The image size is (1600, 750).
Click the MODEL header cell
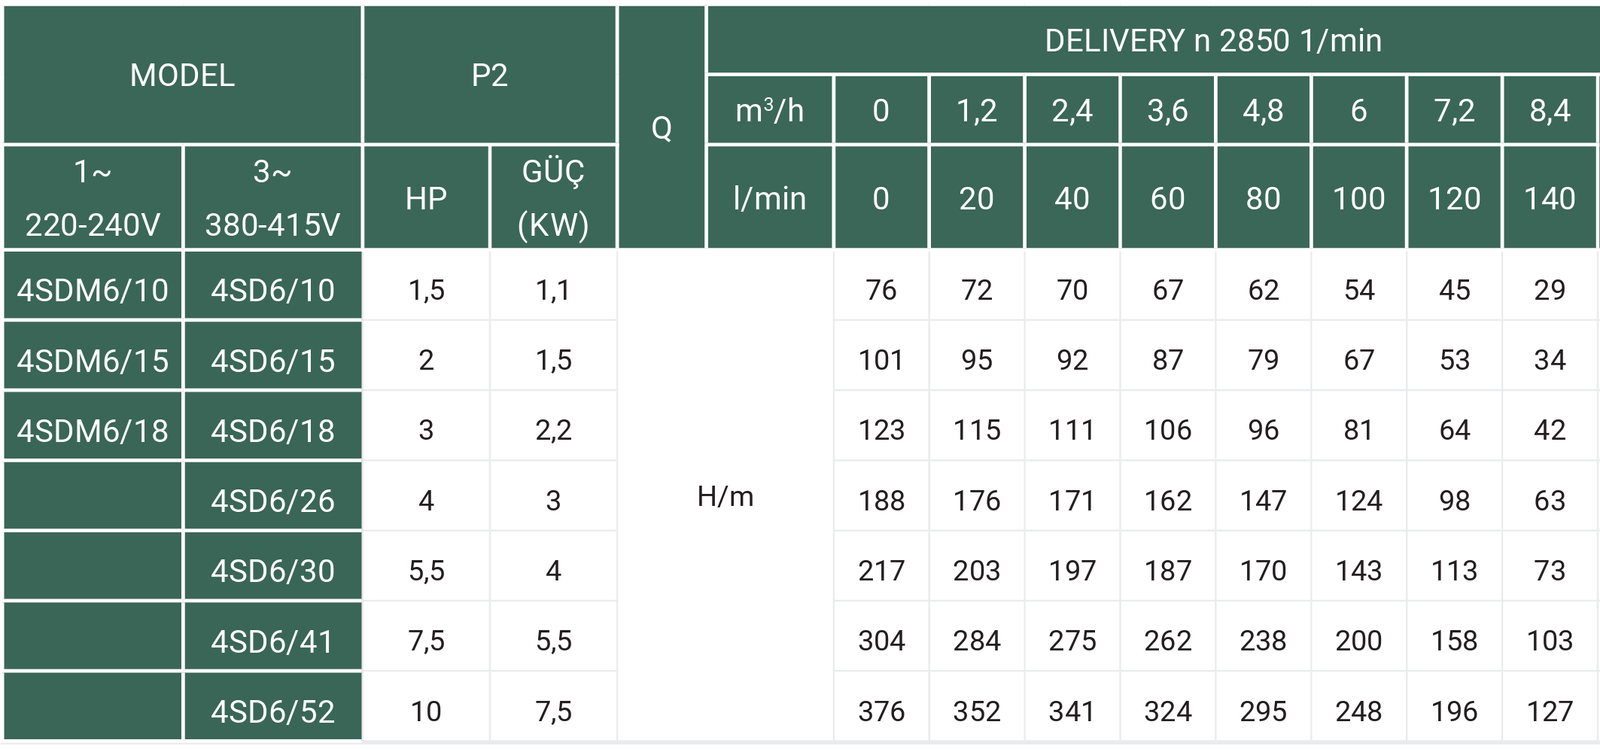click(182, 75)
